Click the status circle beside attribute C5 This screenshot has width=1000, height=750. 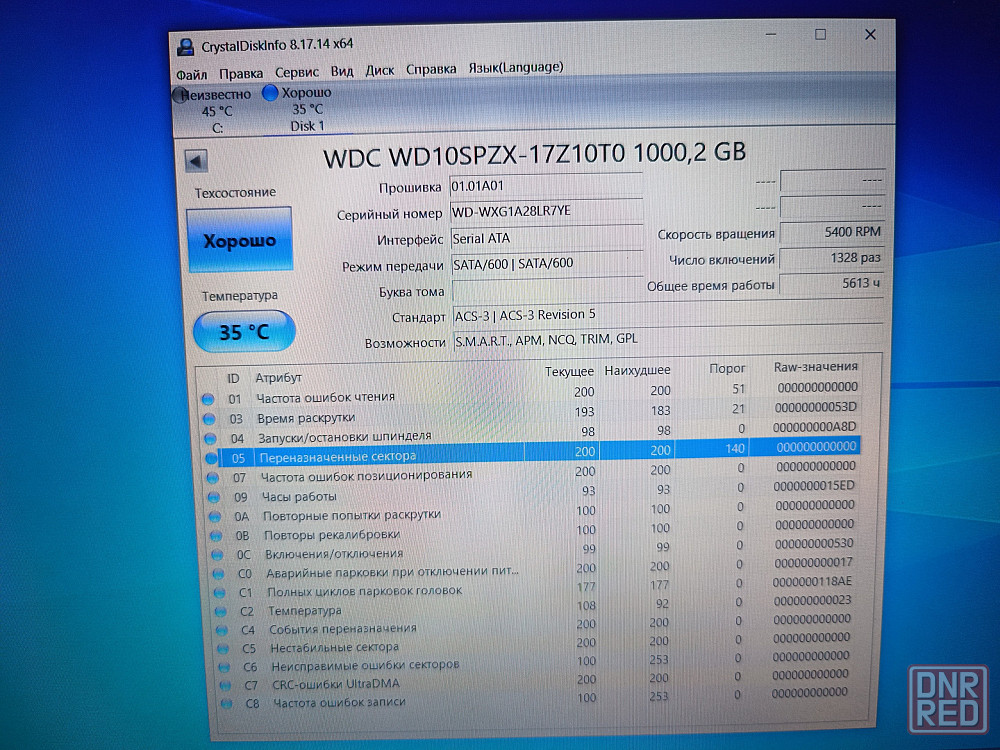pyautogui.click(x=223, y=649)
